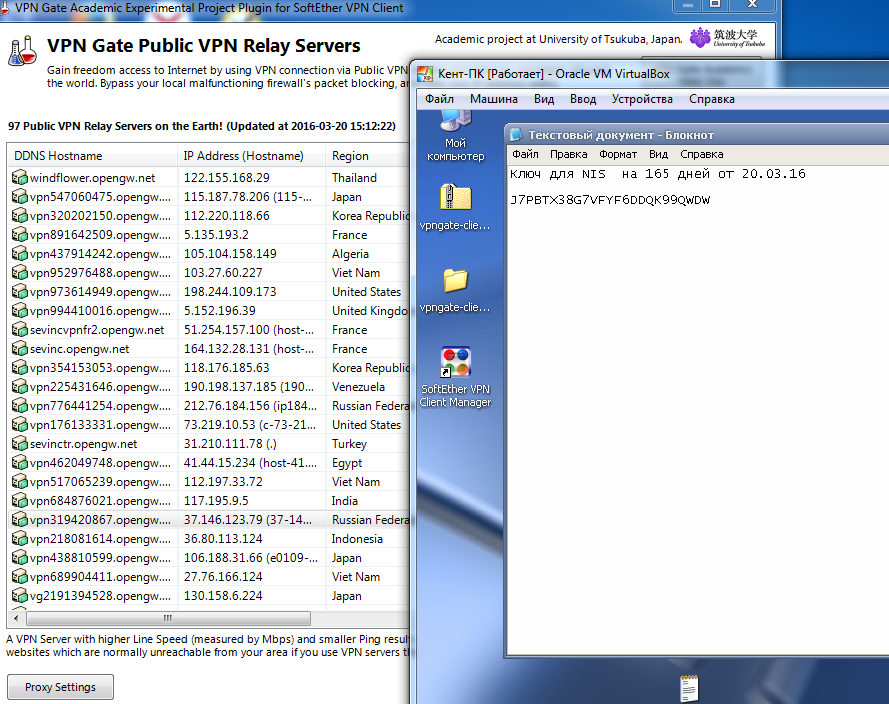This screenshot has width=889, height=704.
Task: Click server icon for vpn354153053.opengw
Action: tap(20, 368)
